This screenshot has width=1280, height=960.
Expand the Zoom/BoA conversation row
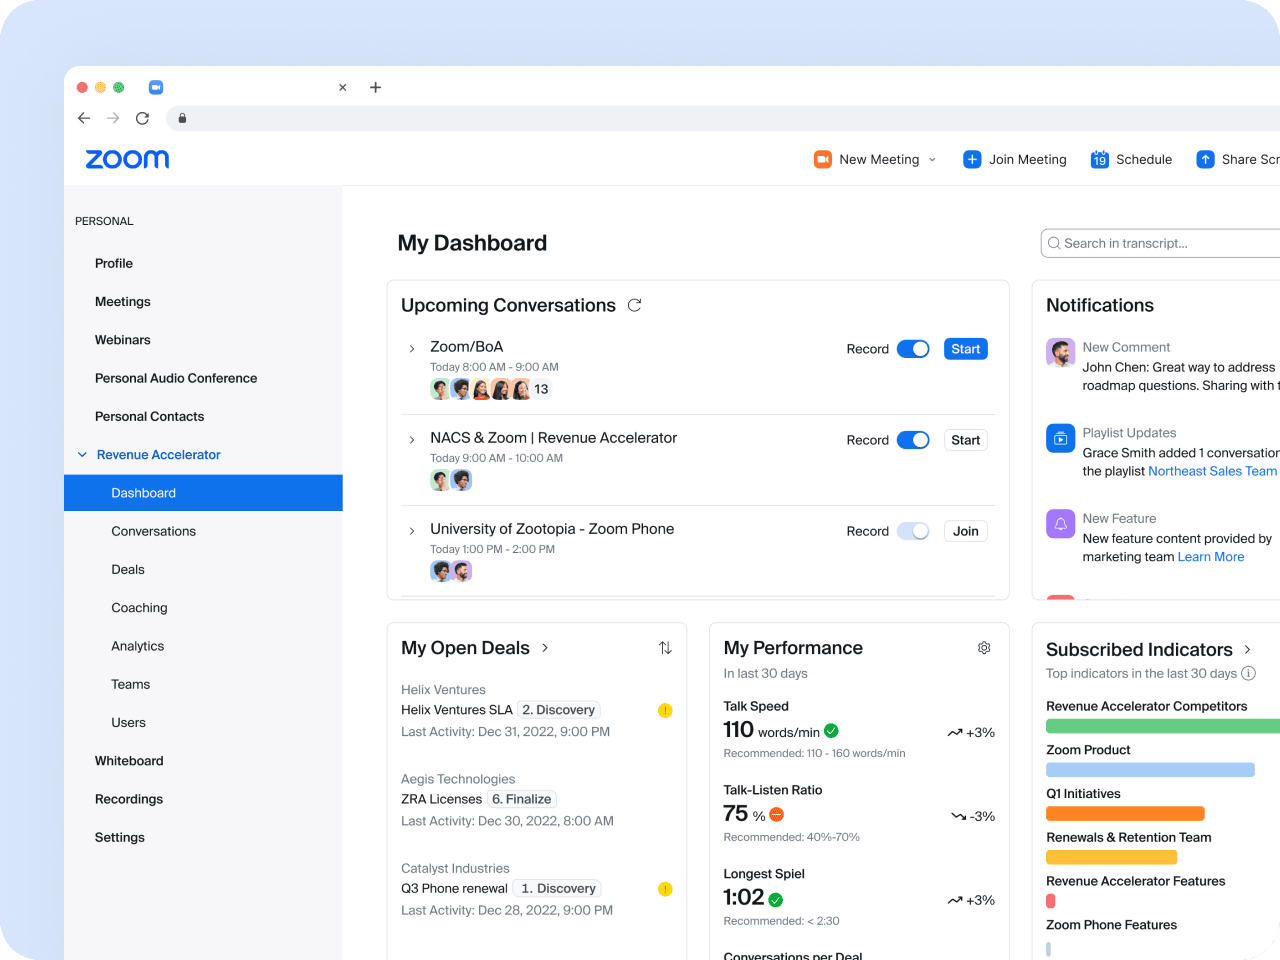pos(412,349)
